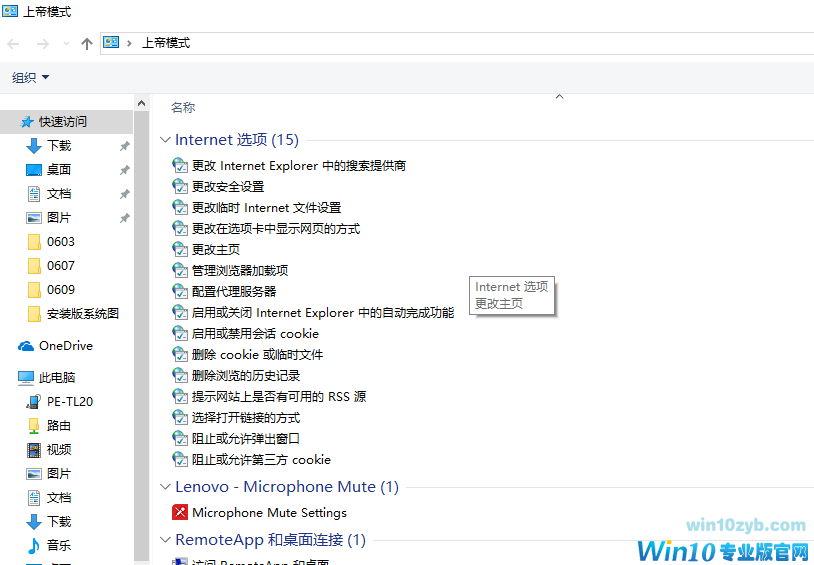
Task: Select 阻止或允许第三方 cookie
Action: 261,460
